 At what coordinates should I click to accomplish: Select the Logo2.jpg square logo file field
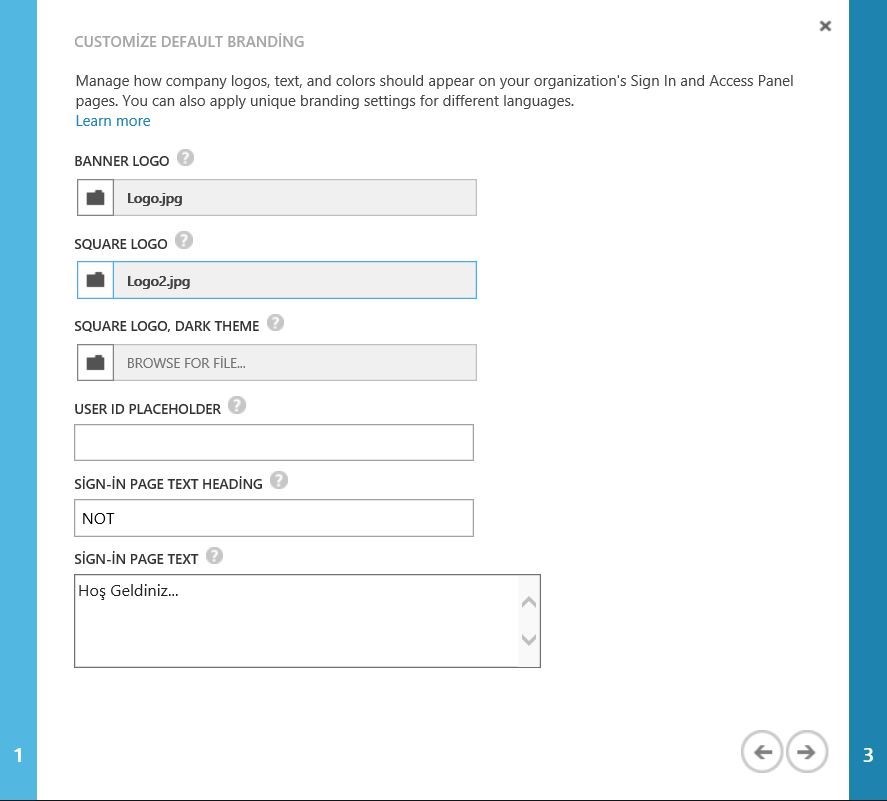294,280
